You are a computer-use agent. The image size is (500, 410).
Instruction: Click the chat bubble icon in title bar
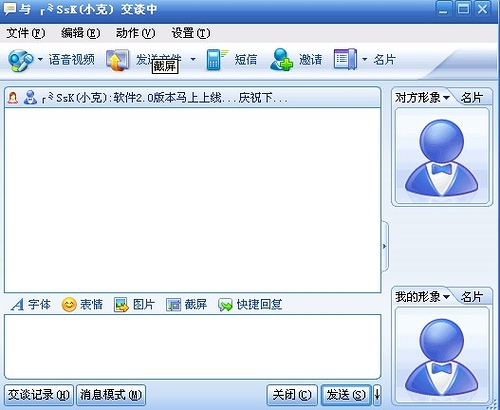(x=10, y=9)
